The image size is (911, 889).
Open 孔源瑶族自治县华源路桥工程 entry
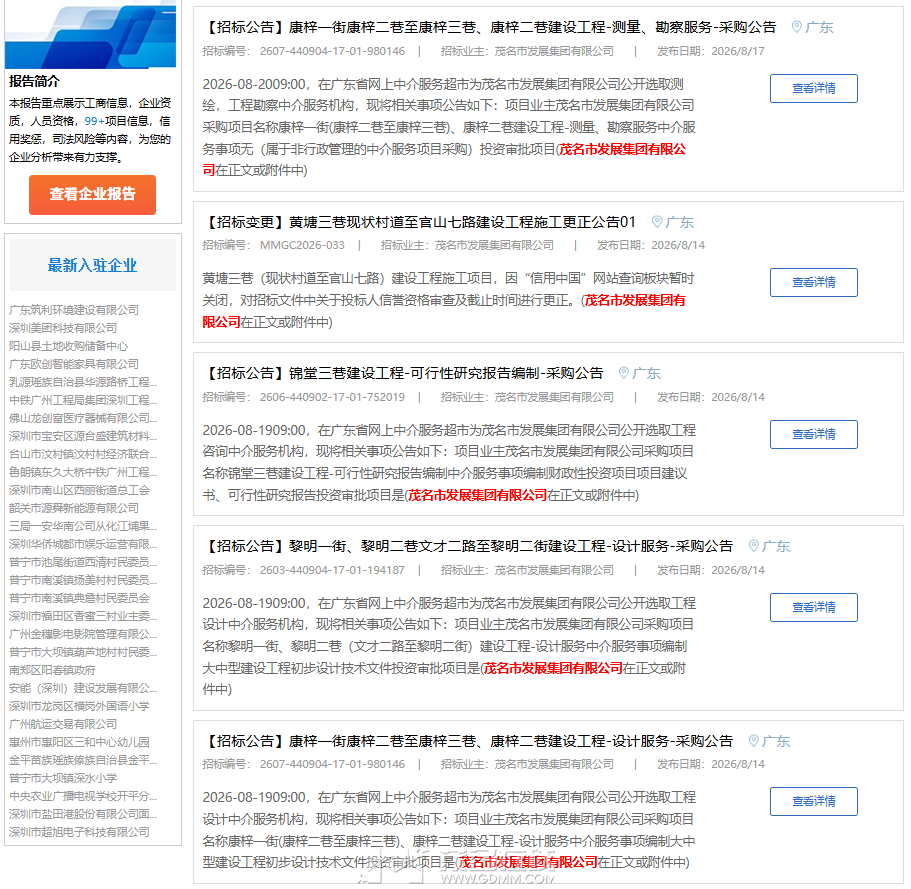[83, 382]
